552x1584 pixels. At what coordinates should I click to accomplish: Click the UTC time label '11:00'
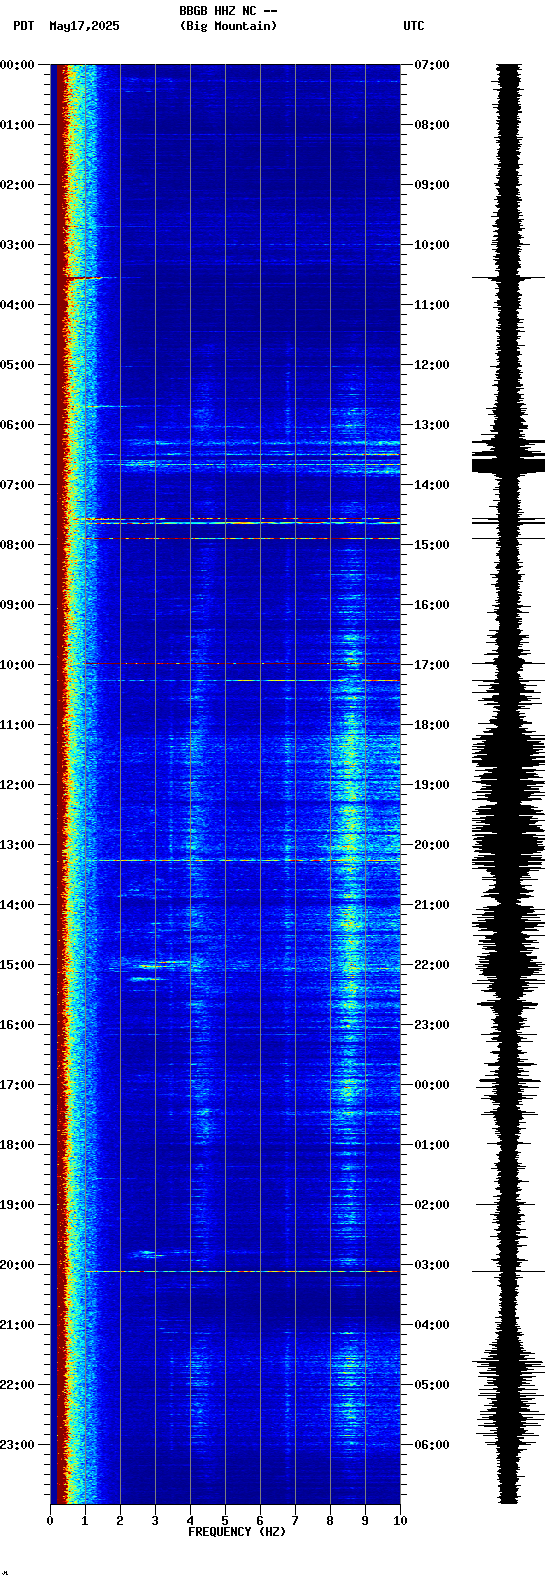tap(432, 305)
